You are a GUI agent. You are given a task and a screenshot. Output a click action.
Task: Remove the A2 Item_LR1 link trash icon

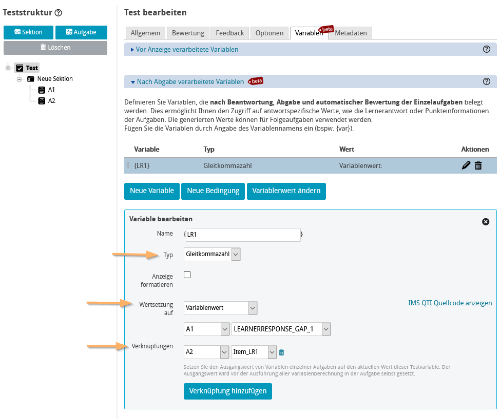pyautogui.click(x=281, y=352)
